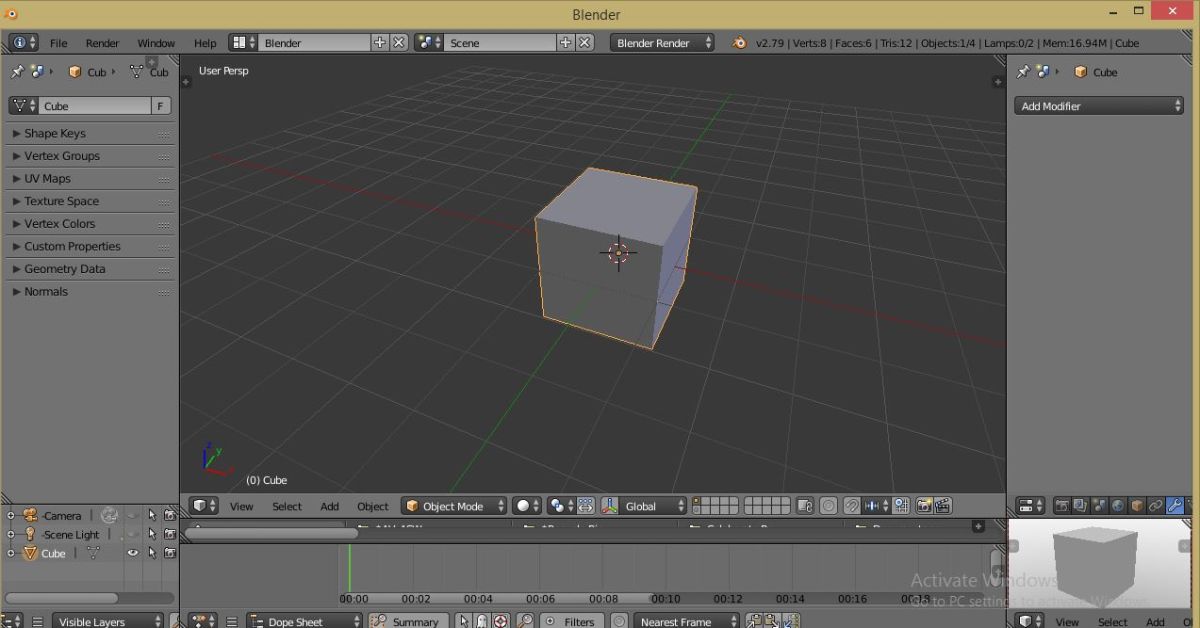1200x628 pixels.
Task: Expand the Vertex Colors panel
Action: pyautogui.click(x=89, y=224)
